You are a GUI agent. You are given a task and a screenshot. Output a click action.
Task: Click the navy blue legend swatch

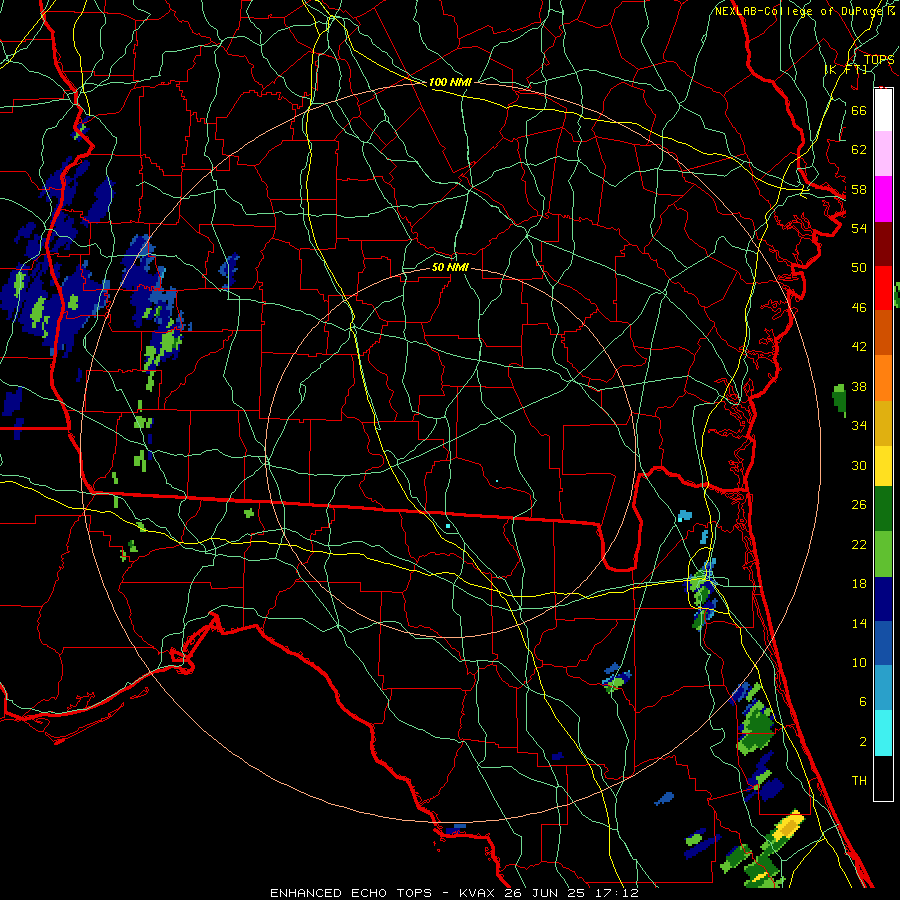883,599
